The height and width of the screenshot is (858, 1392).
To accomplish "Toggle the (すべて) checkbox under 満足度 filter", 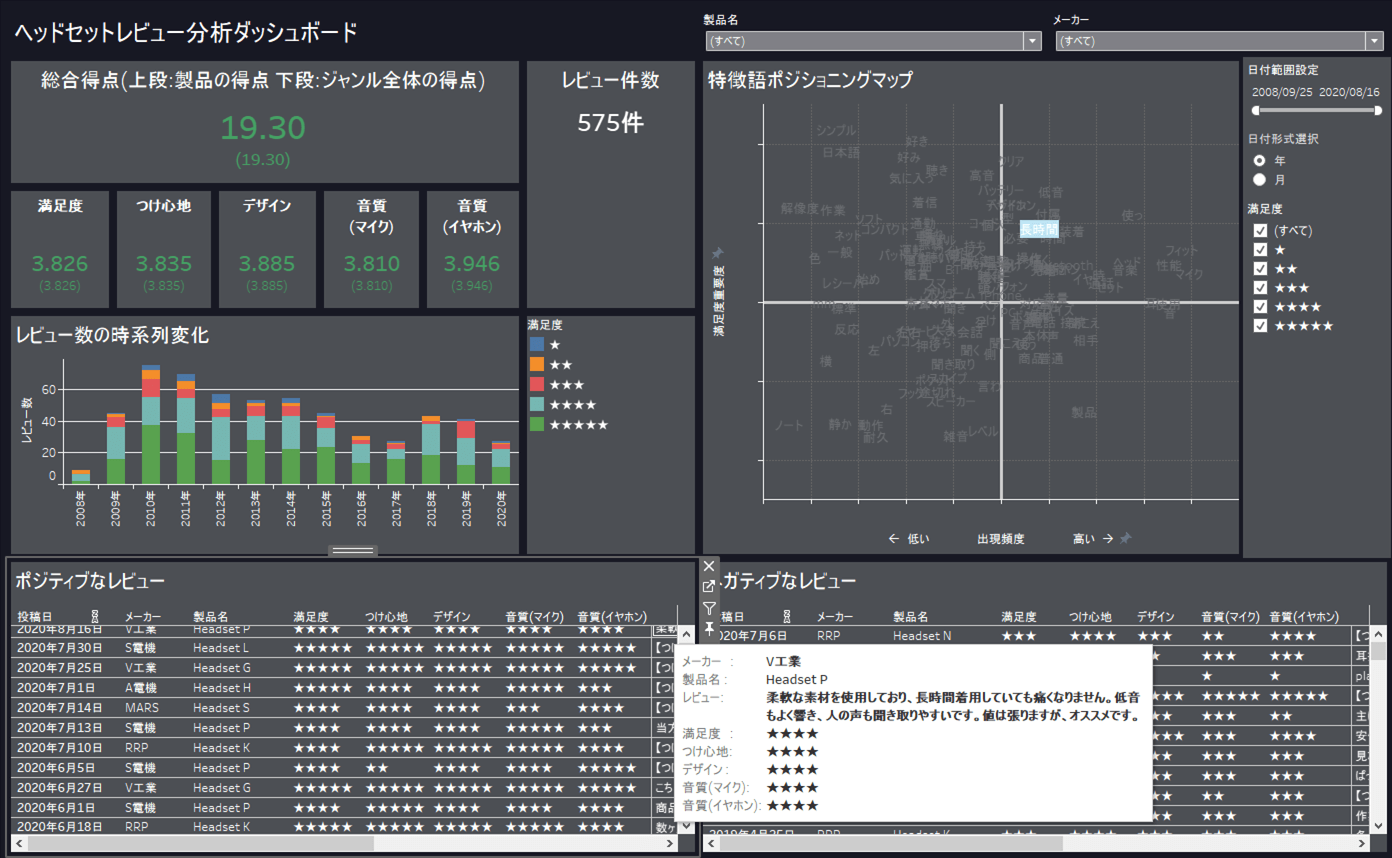I will point(1260,231).
